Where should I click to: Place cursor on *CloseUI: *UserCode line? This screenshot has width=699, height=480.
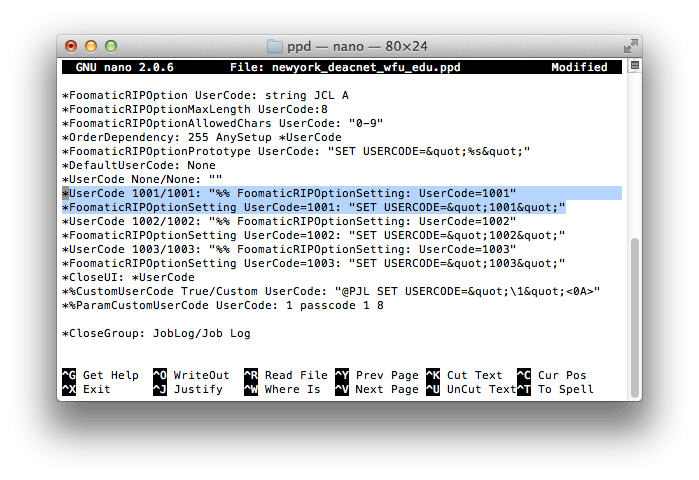pos(128,277)
